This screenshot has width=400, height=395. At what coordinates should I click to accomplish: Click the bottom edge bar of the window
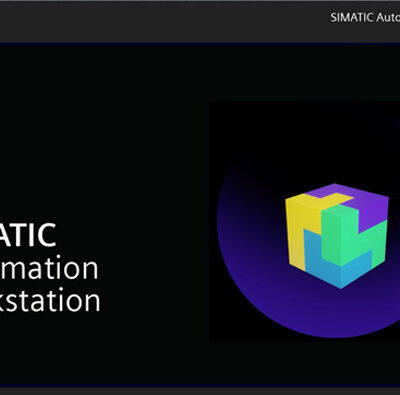coord(200,391)
